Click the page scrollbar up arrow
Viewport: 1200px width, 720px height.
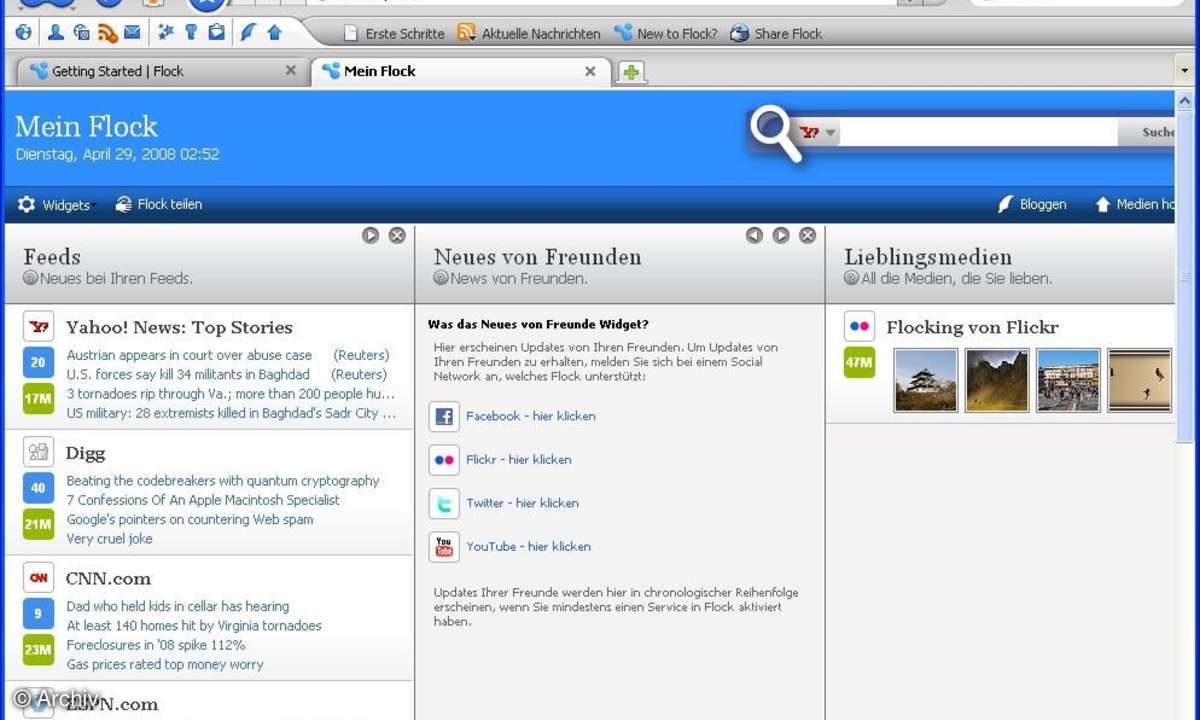point(1186,101)
